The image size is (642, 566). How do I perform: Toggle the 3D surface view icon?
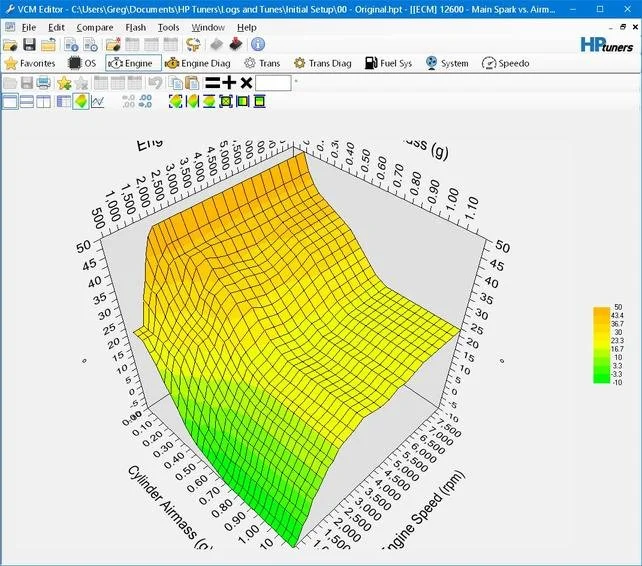pos(81,102)
